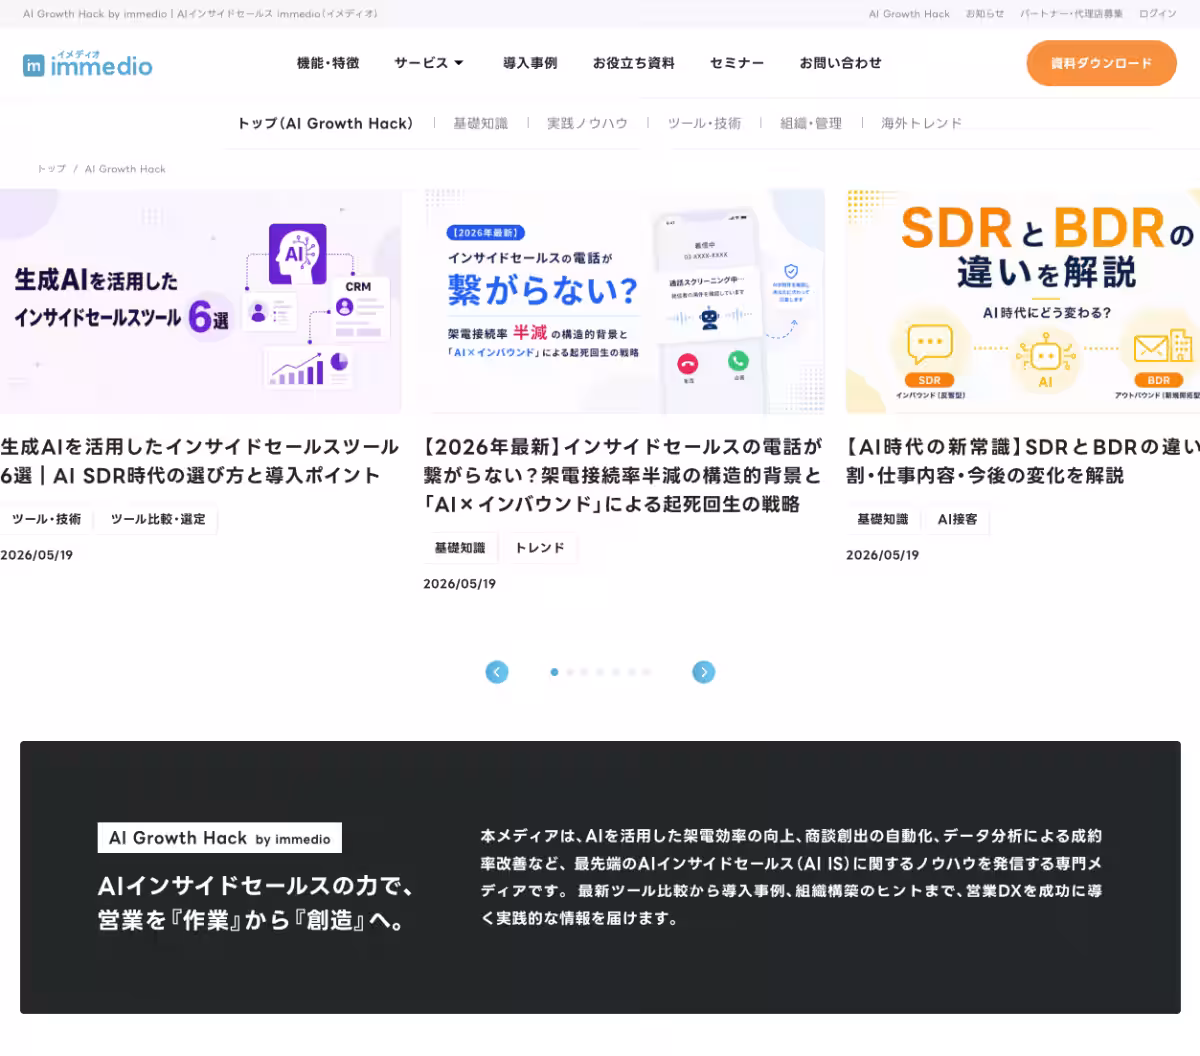This screenshot has width=1200, height=1056.
Task: Open お役立ち資料 menu item
Action: point(634,63)
